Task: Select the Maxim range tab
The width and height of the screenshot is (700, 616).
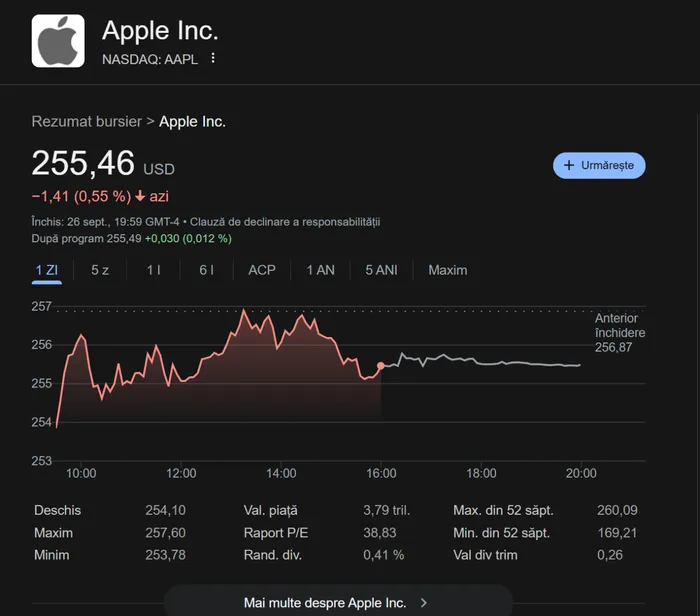Action: click(447, 270)
